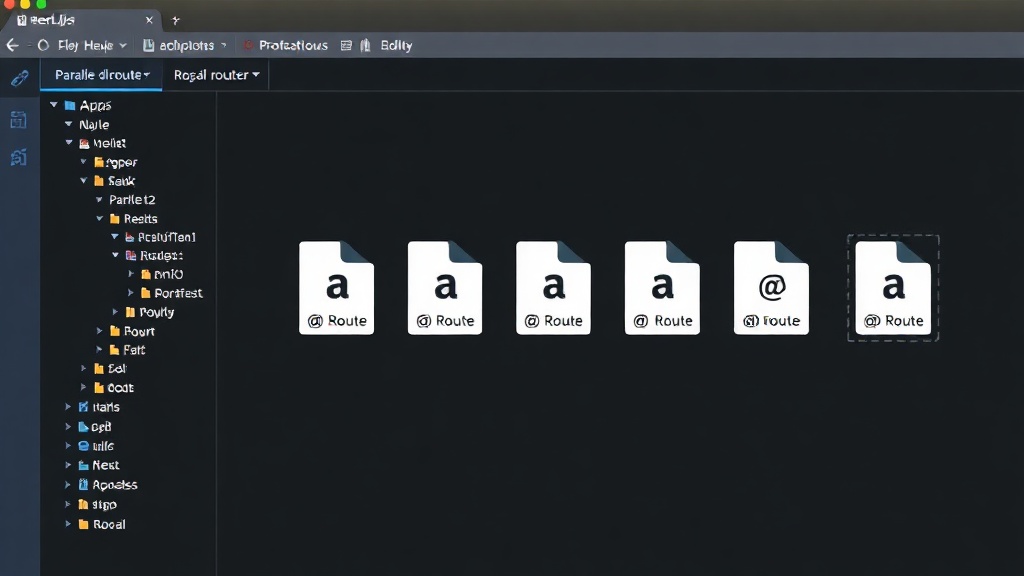1024x576 pixels.
Task: Select the Rudget: tree item
Action: (x=154, y=255)
